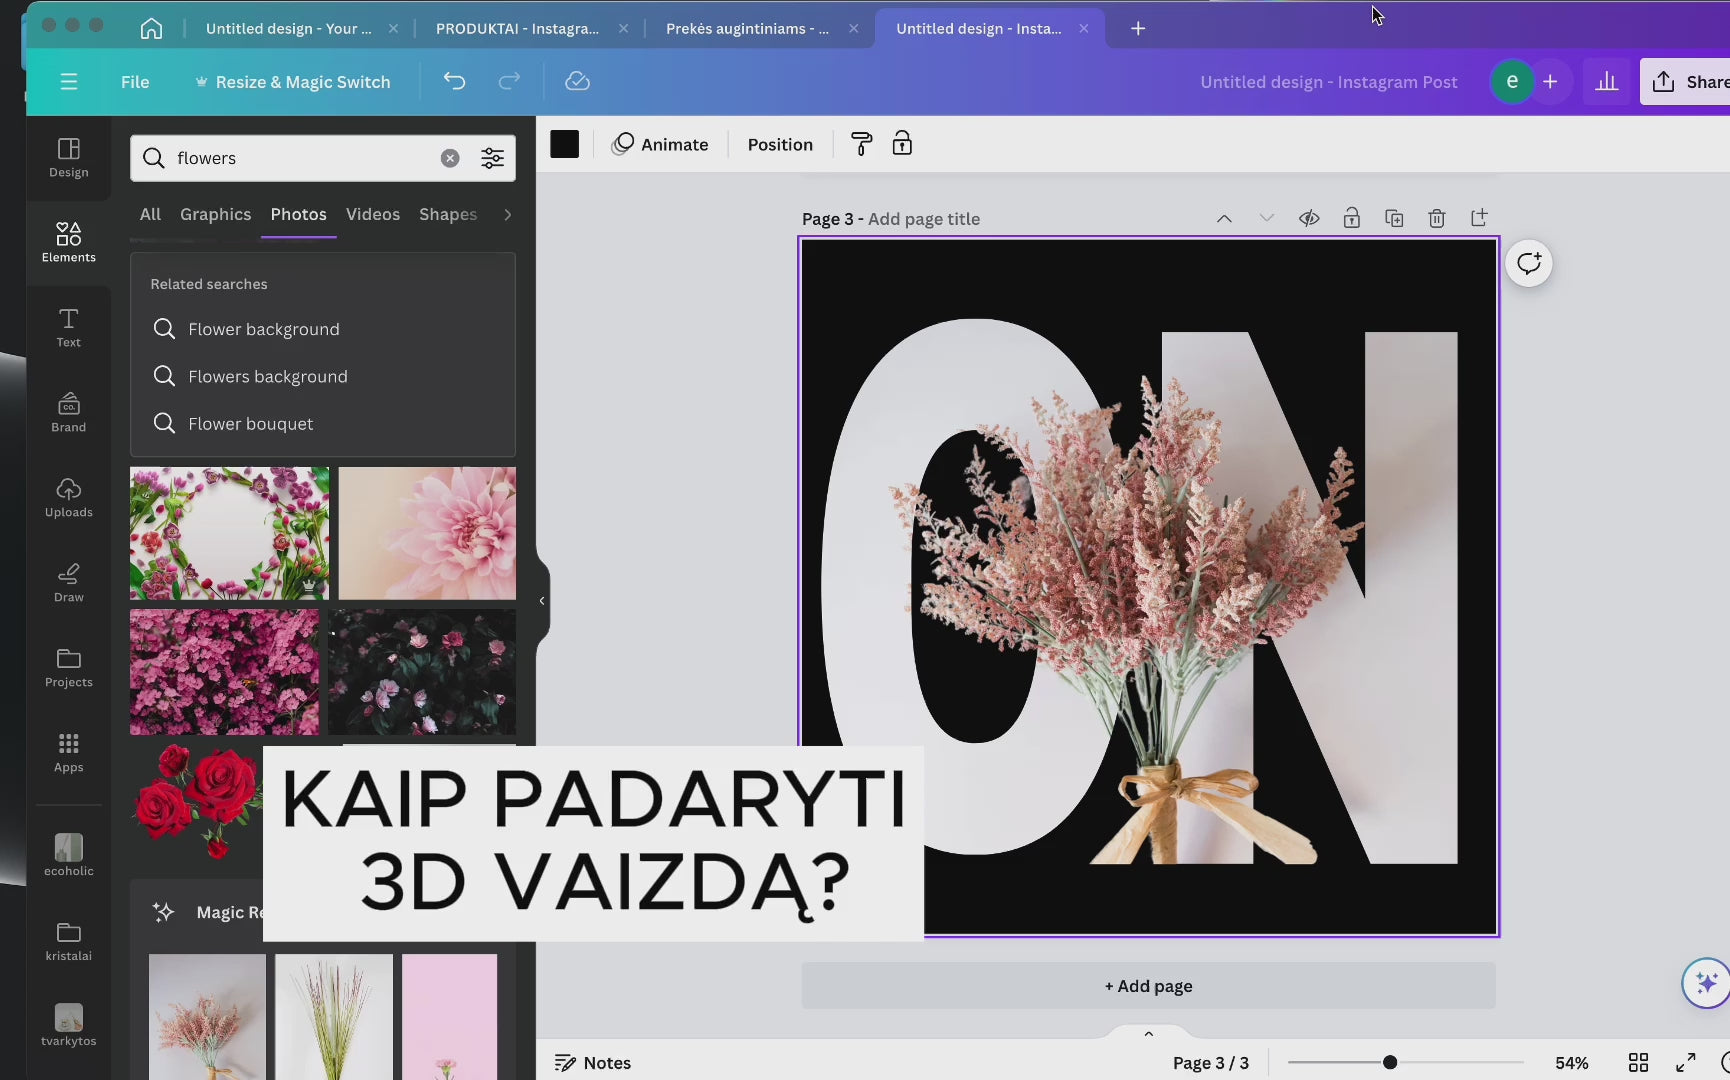This screenshot has height=1080, width=1730.
Task: Move page up with the chevron arrow
Action: 1224,218
